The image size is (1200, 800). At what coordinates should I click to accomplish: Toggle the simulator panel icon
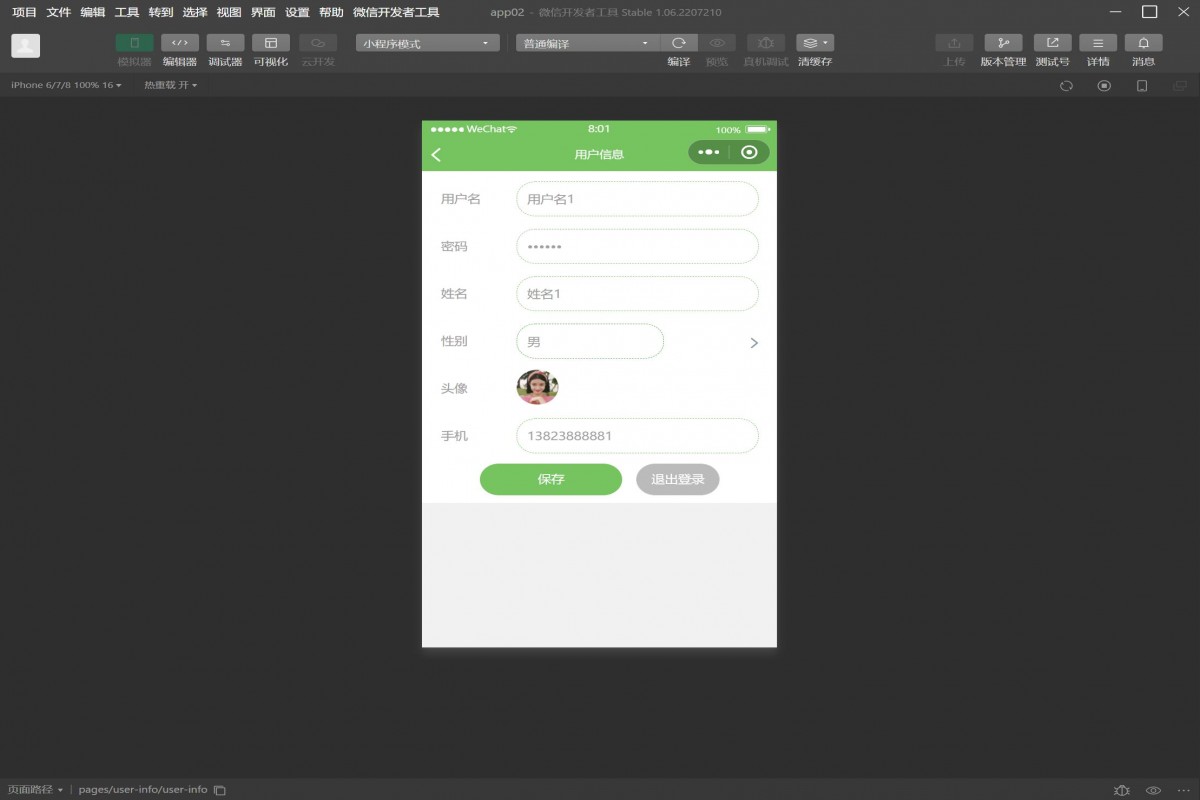[134, 43]
